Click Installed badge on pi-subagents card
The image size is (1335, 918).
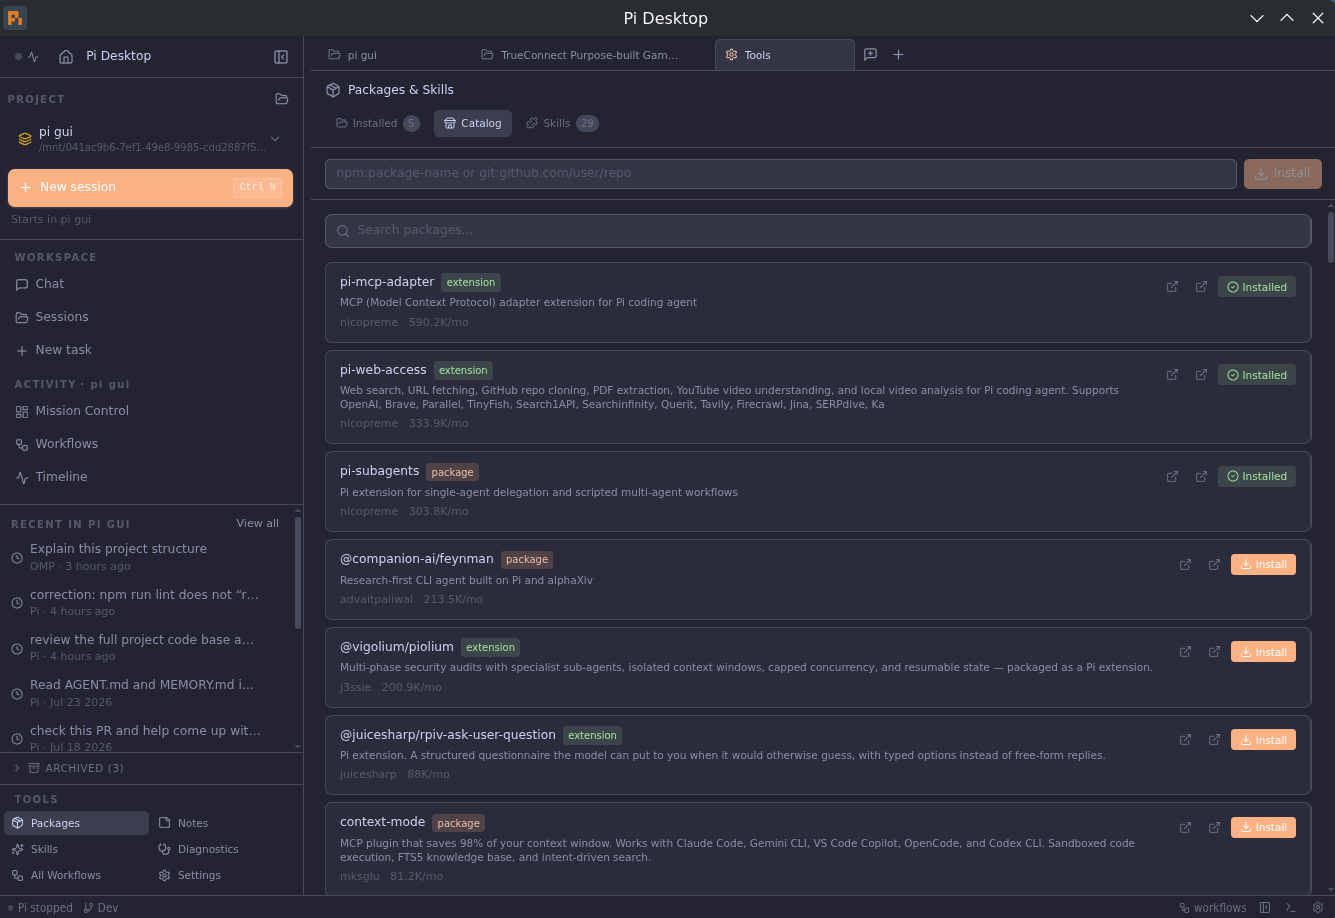pos(1257,476)
